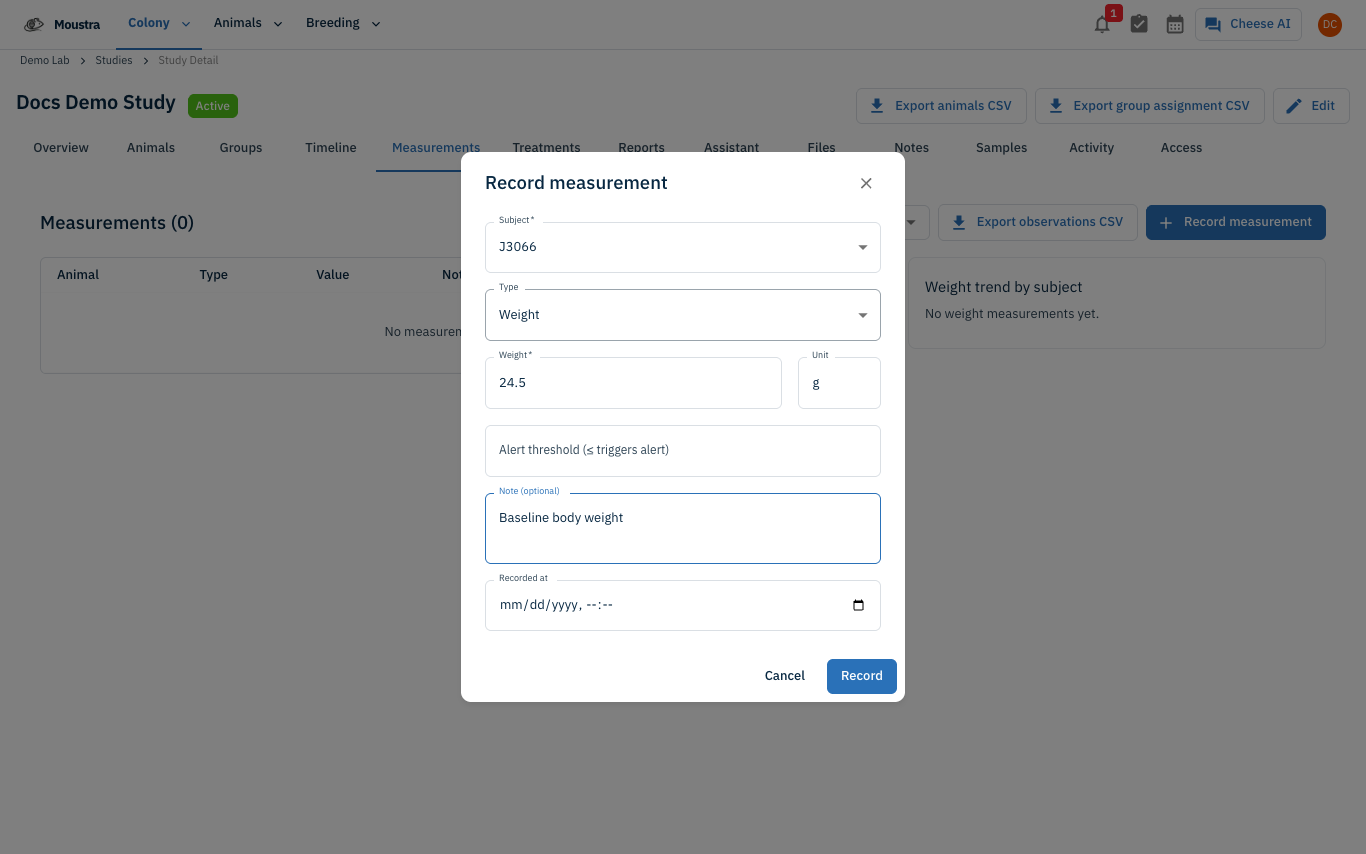Switch to the Animals study tab
The height and width of the screenshot is (854, 1366).
(x=151, y=148)
